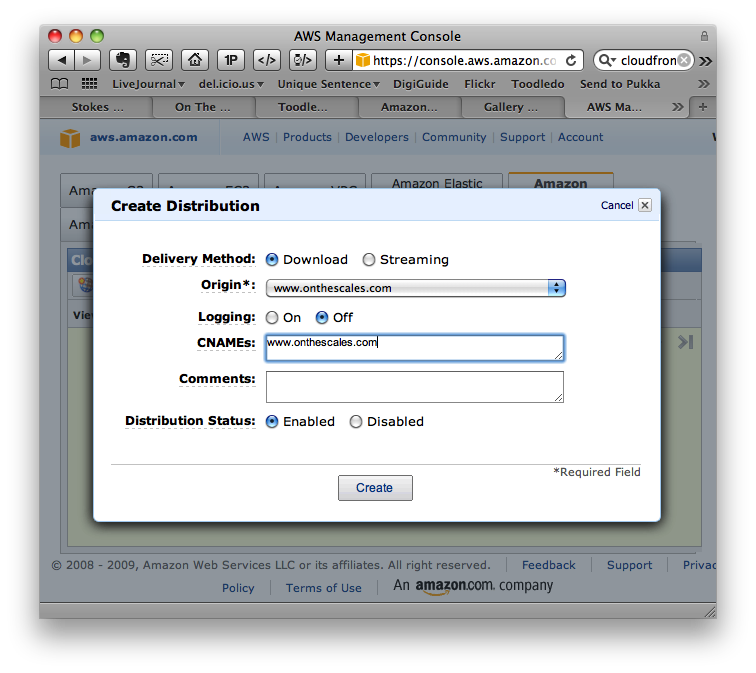Viewport: 756px width, 673px height.
Task: Click the Cancel link
Action: click(x=617, y=205)
